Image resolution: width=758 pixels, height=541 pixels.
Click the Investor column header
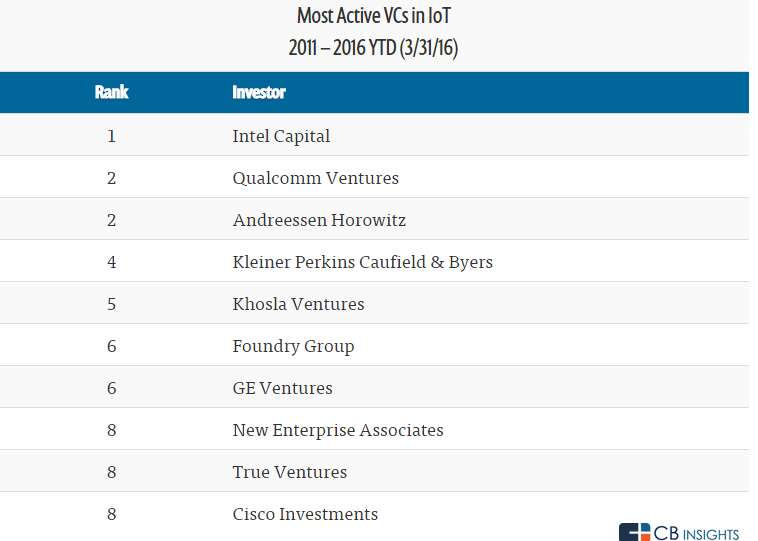(x=259, y=92)
